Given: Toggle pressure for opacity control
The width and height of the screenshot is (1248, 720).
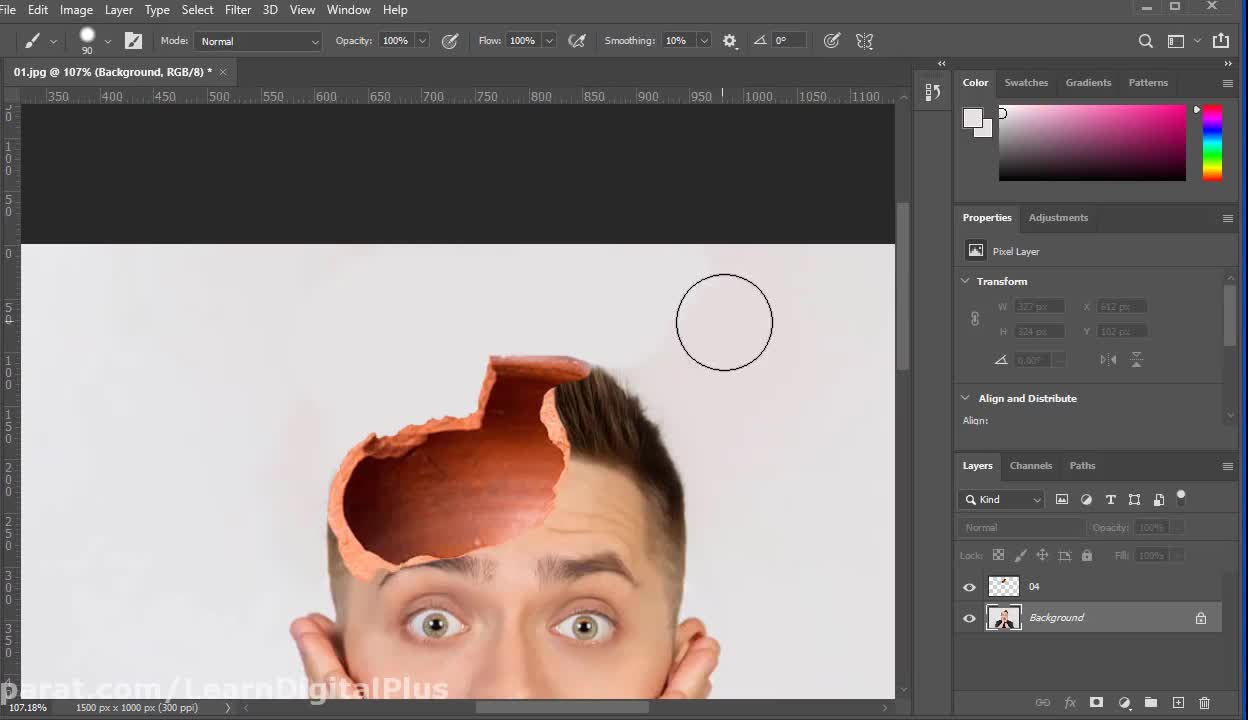Looking at the screenshot, I should 450,41.
